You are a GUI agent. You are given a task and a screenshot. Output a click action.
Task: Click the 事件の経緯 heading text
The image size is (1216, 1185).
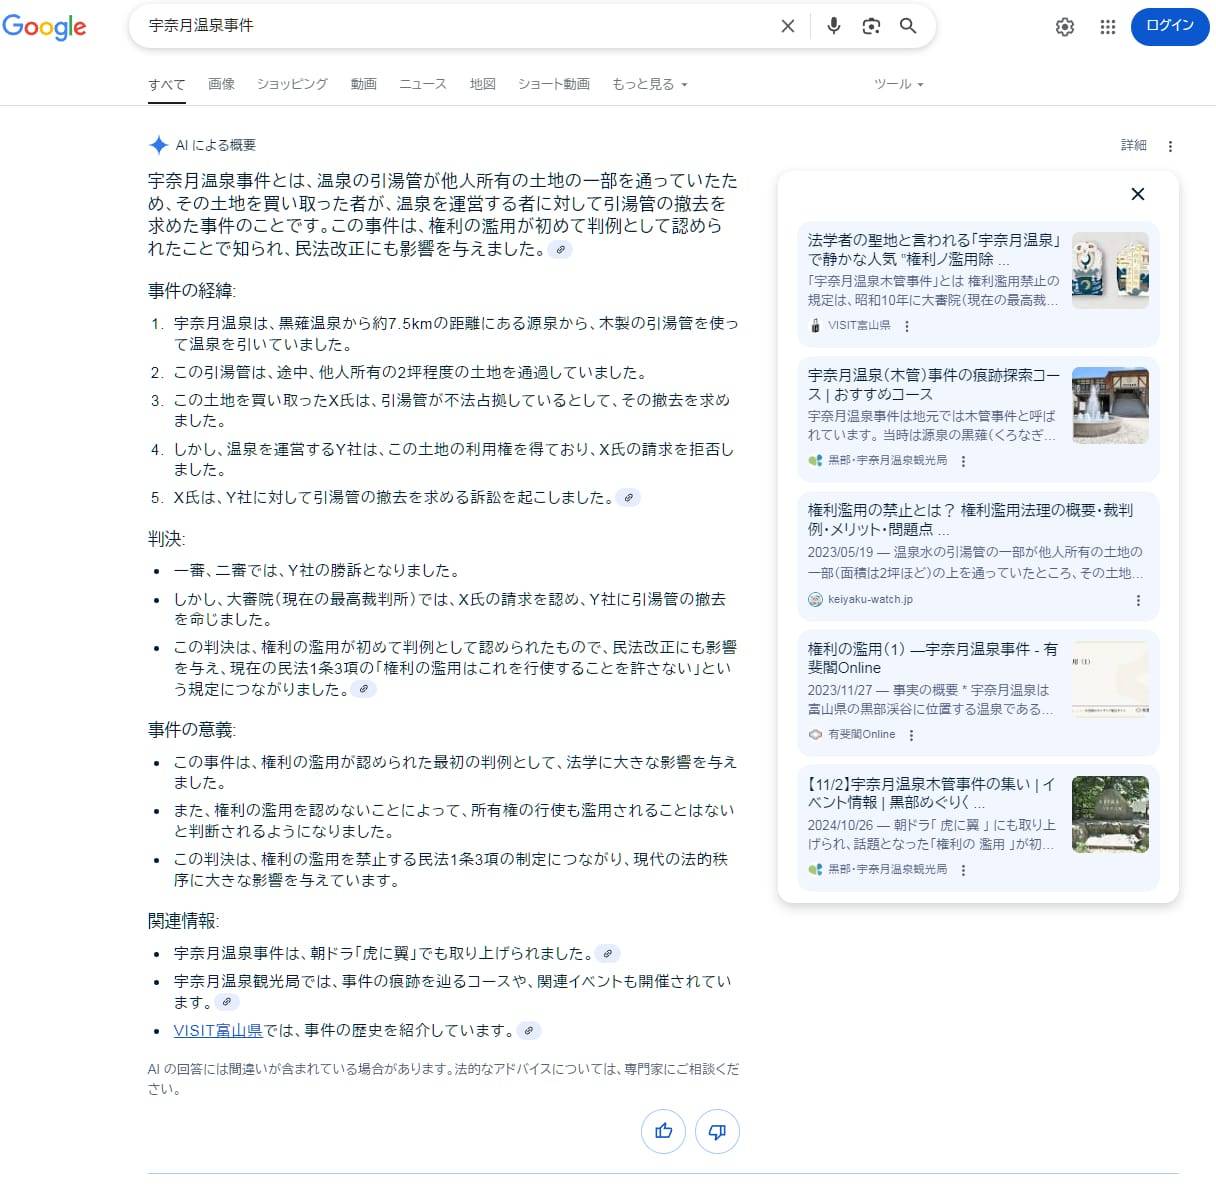point(192,291)
